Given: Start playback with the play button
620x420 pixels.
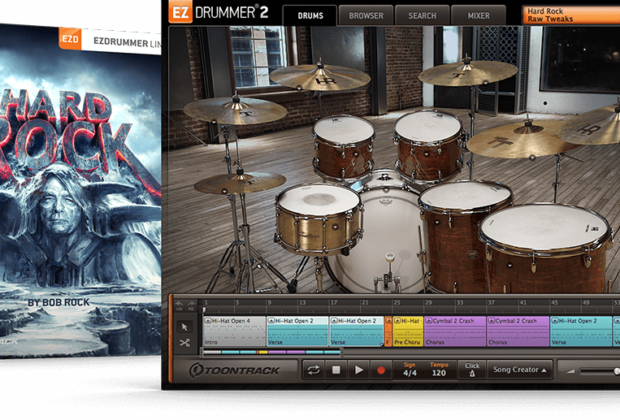Looking at the screenshot, I should tap(359, 370).
